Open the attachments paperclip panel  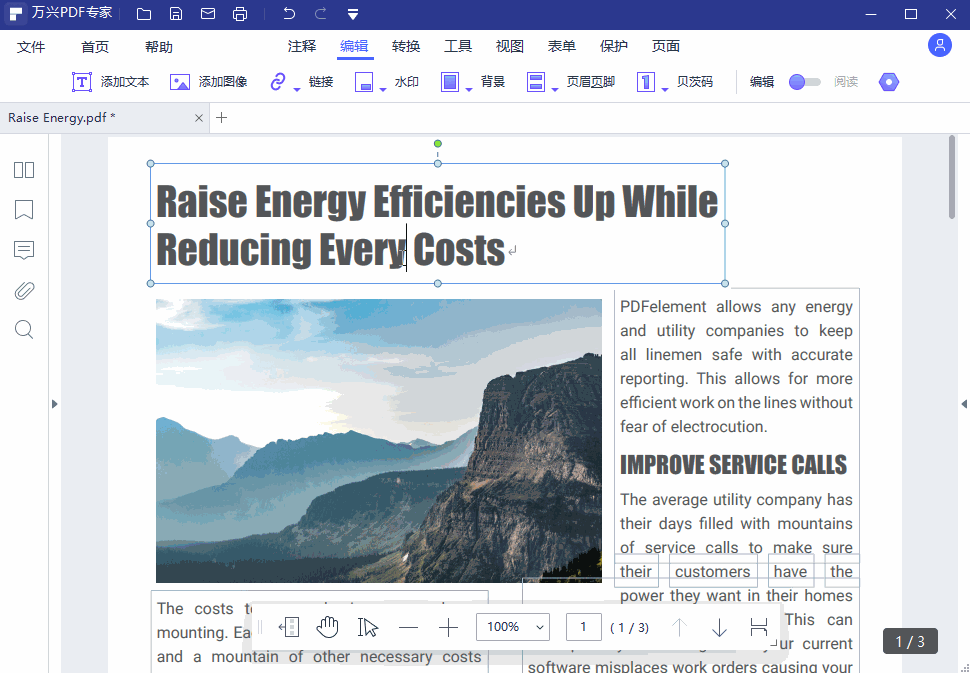point(24,290)
